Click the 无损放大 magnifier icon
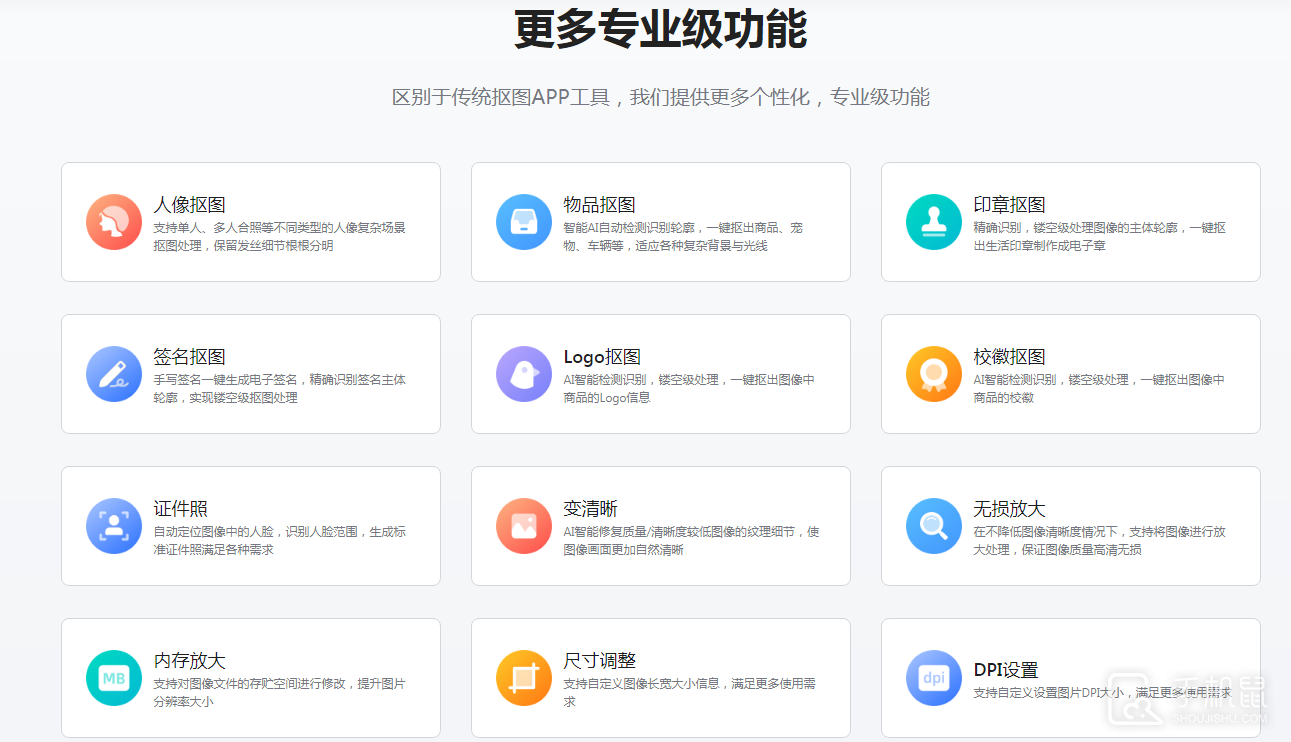This screenshot has height=742, width=1291. (x=933, y=526)
